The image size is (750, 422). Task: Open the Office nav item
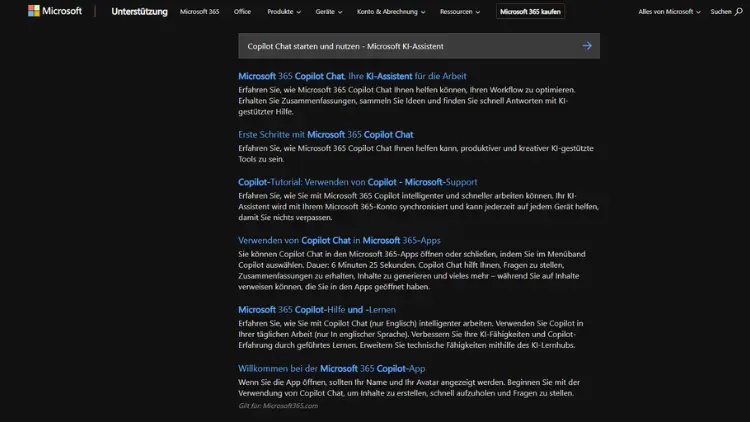click(242, 11)
